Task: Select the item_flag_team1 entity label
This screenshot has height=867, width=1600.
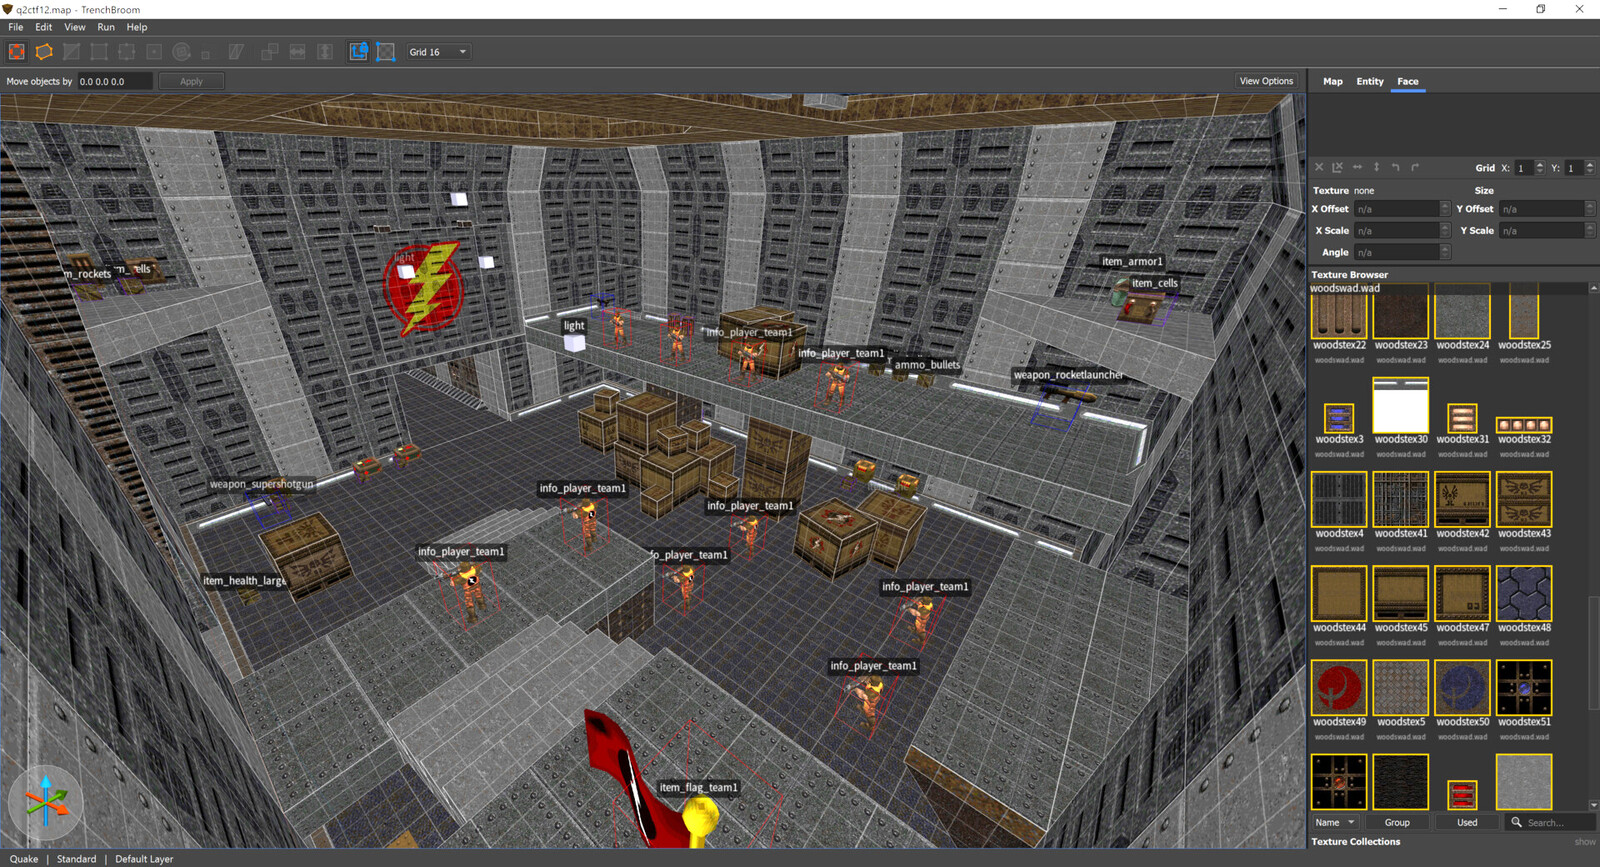Action: point(698,787)
